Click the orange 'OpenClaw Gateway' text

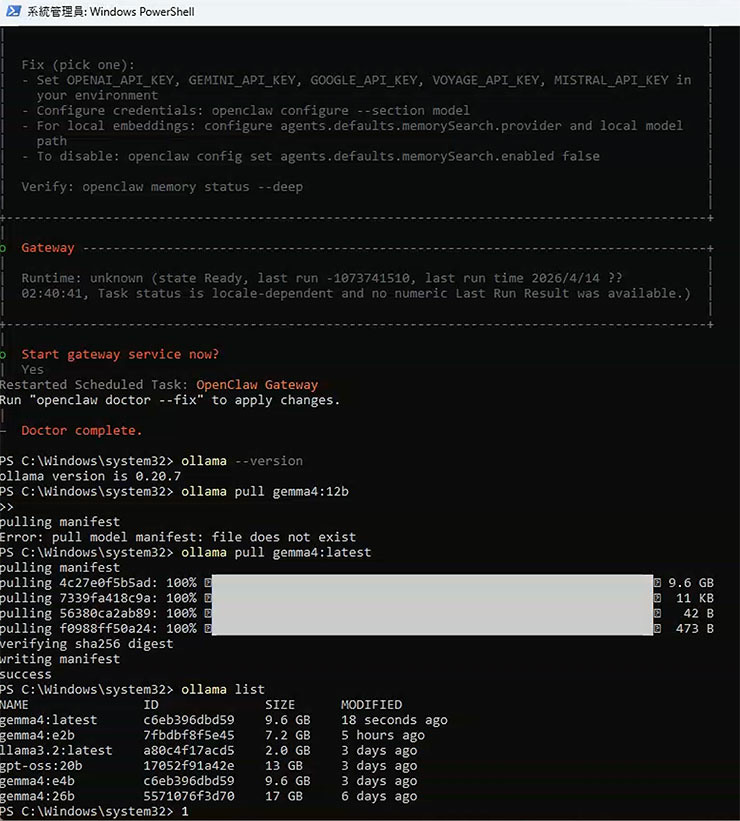click(x=257, y=385)
